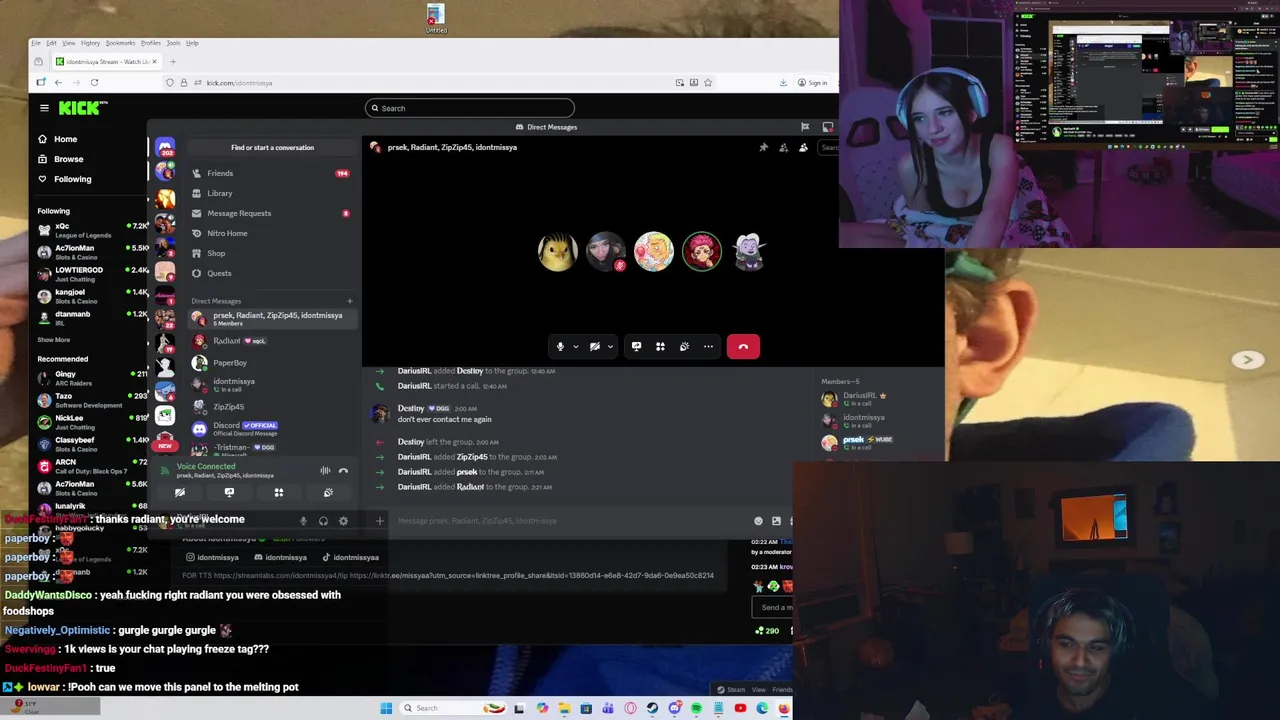Click the Kick search bar
Viewport: 1280px width, 720px height.
click(470, 108)
